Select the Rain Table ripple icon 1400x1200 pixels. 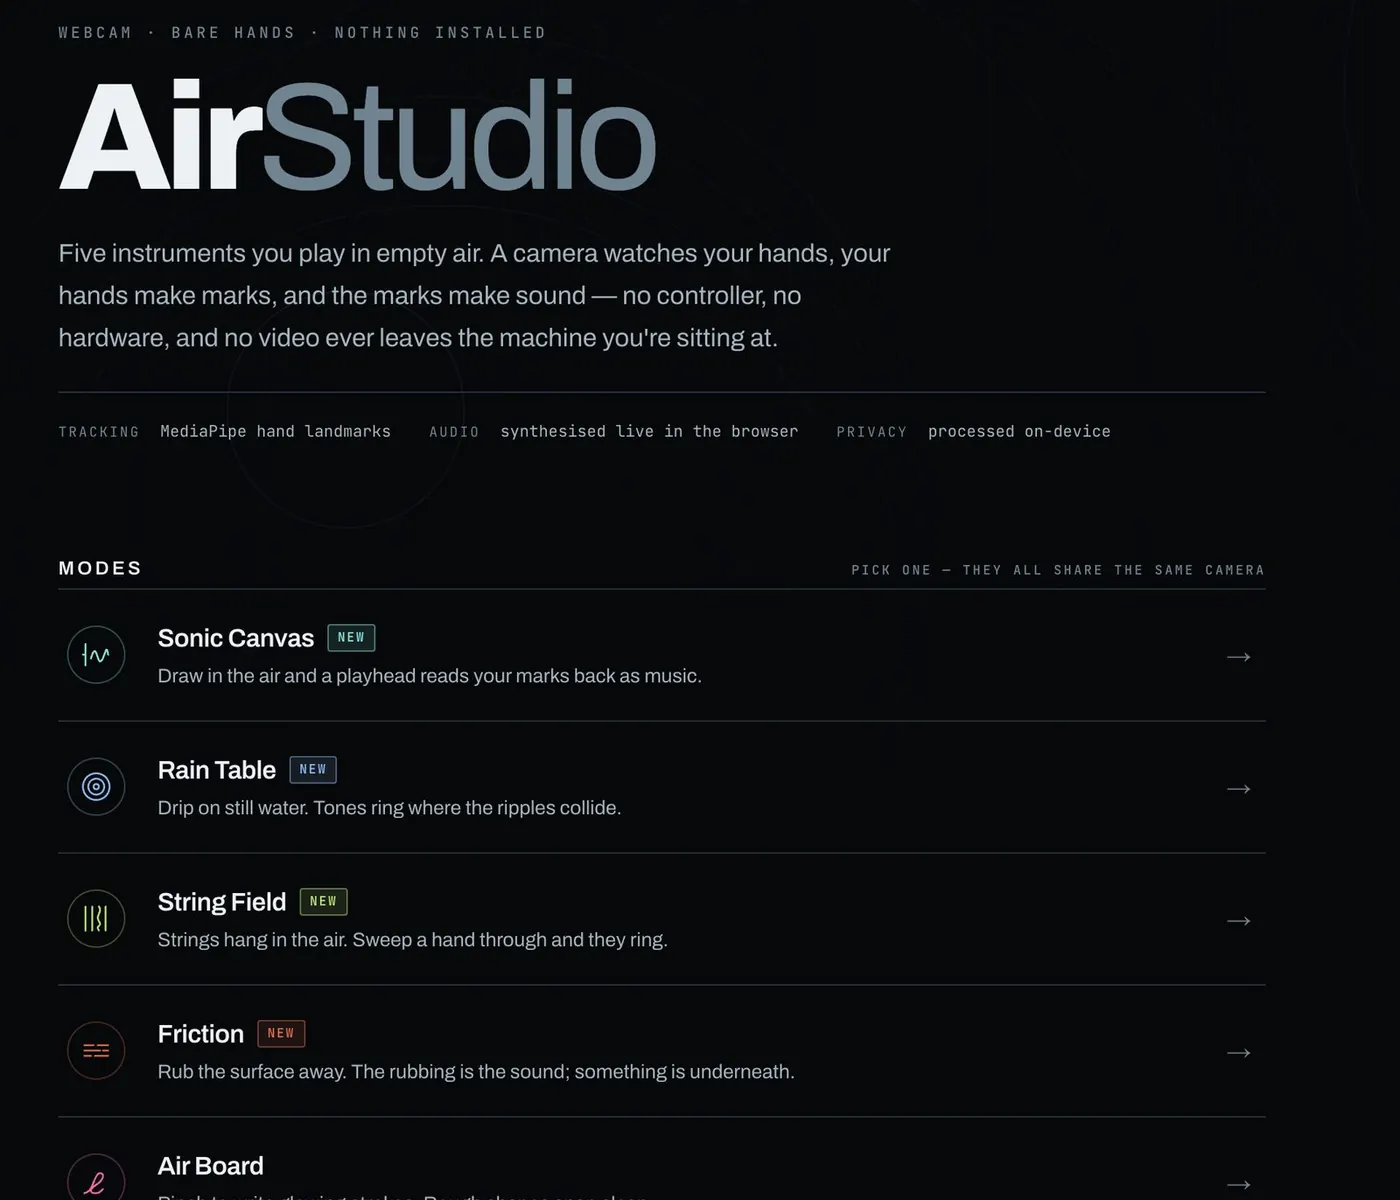coord(96,787)
